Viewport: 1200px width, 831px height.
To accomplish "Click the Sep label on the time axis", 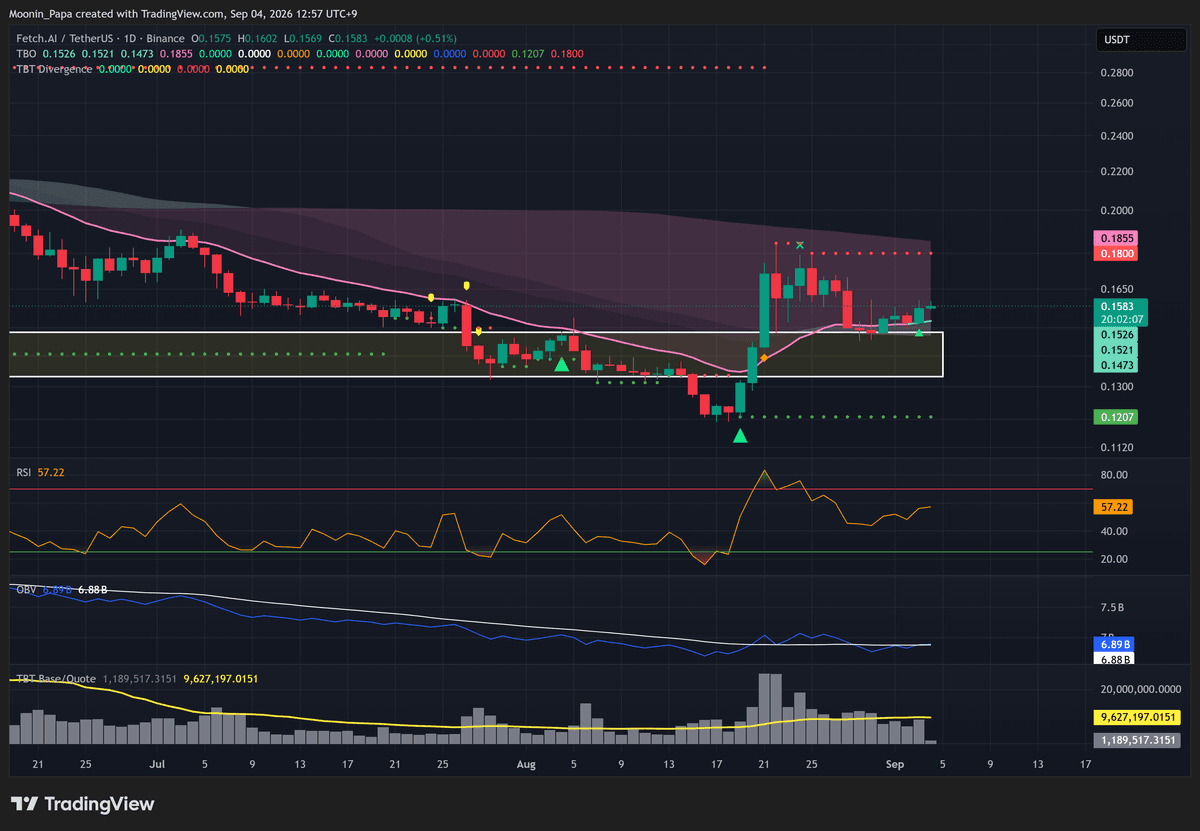I will tap(893, 764).
